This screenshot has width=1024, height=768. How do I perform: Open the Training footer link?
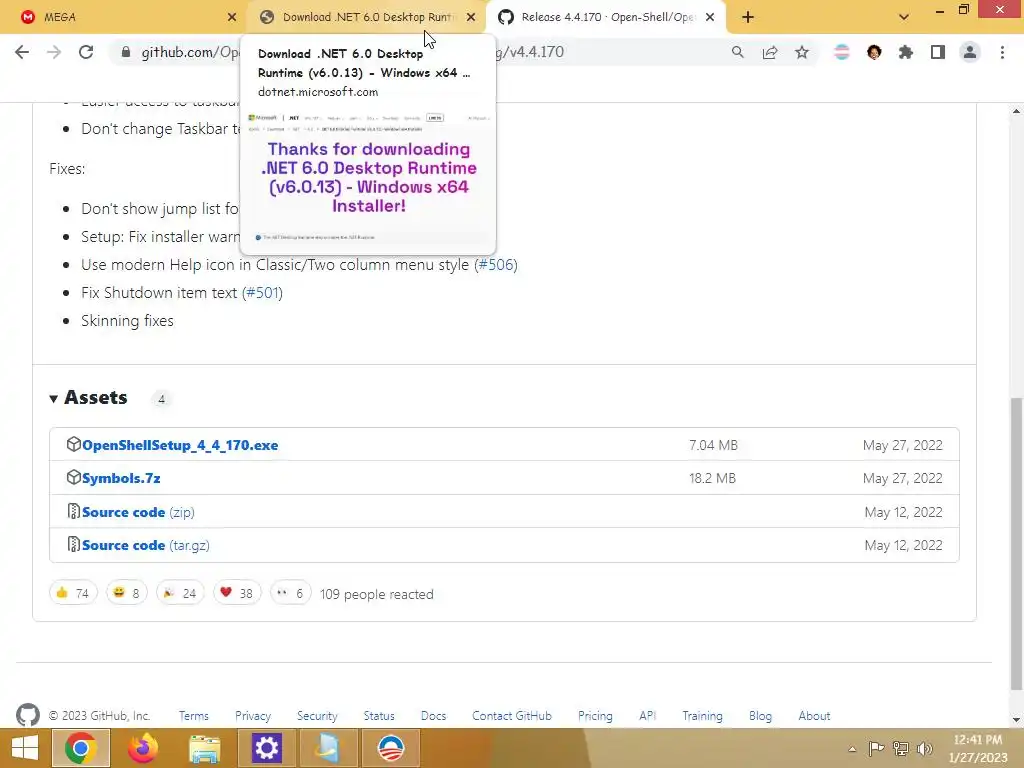(x=702, y=716)
